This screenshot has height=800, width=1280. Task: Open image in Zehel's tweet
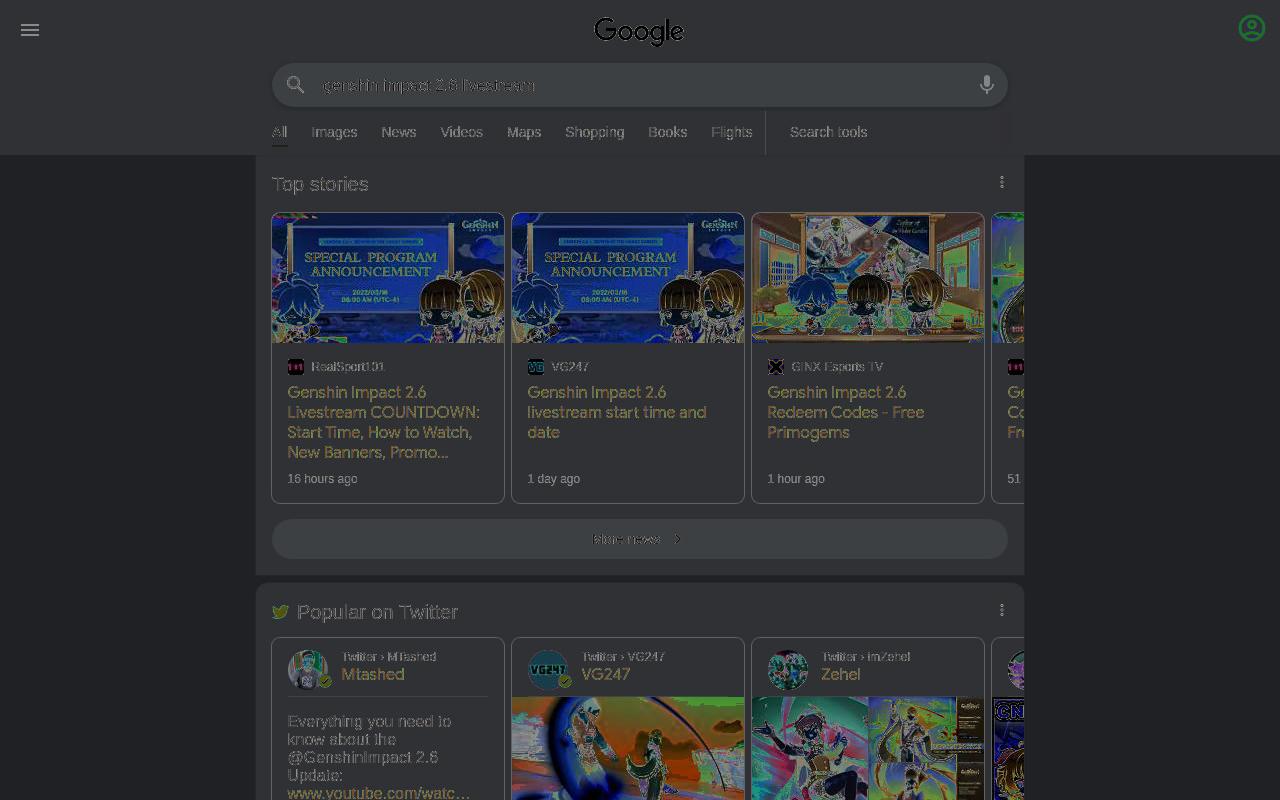[868, 748]
